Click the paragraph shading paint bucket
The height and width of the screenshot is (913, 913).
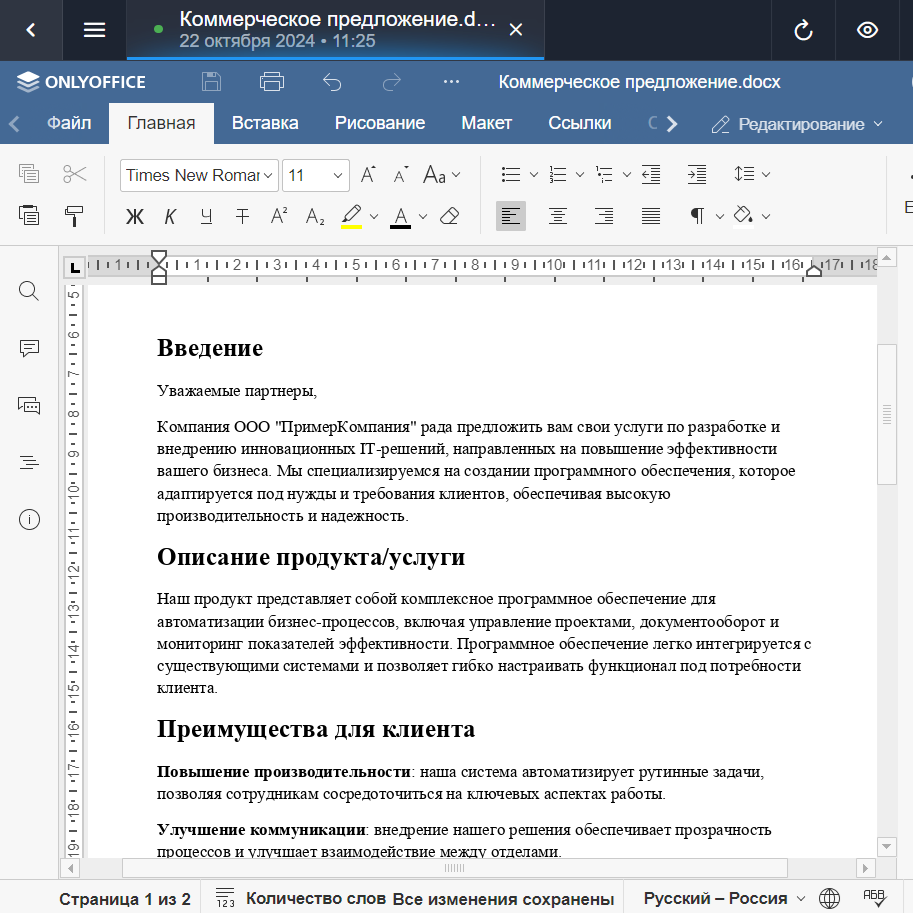pyautogui.click(x=742, y=216)
